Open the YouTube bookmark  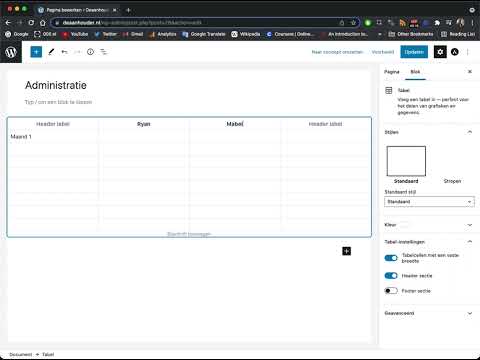pyautogui.click(x=75, y=34)
